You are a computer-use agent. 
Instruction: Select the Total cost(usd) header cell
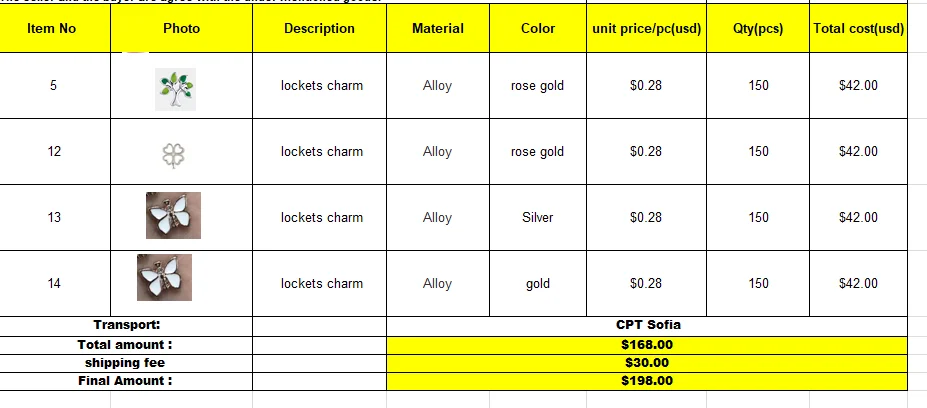[x=858, y=28]
